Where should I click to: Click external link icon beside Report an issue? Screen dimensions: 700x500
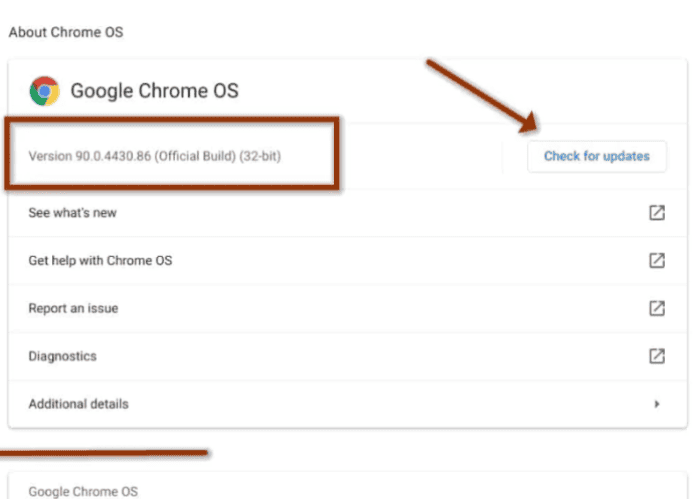(657, 308)
